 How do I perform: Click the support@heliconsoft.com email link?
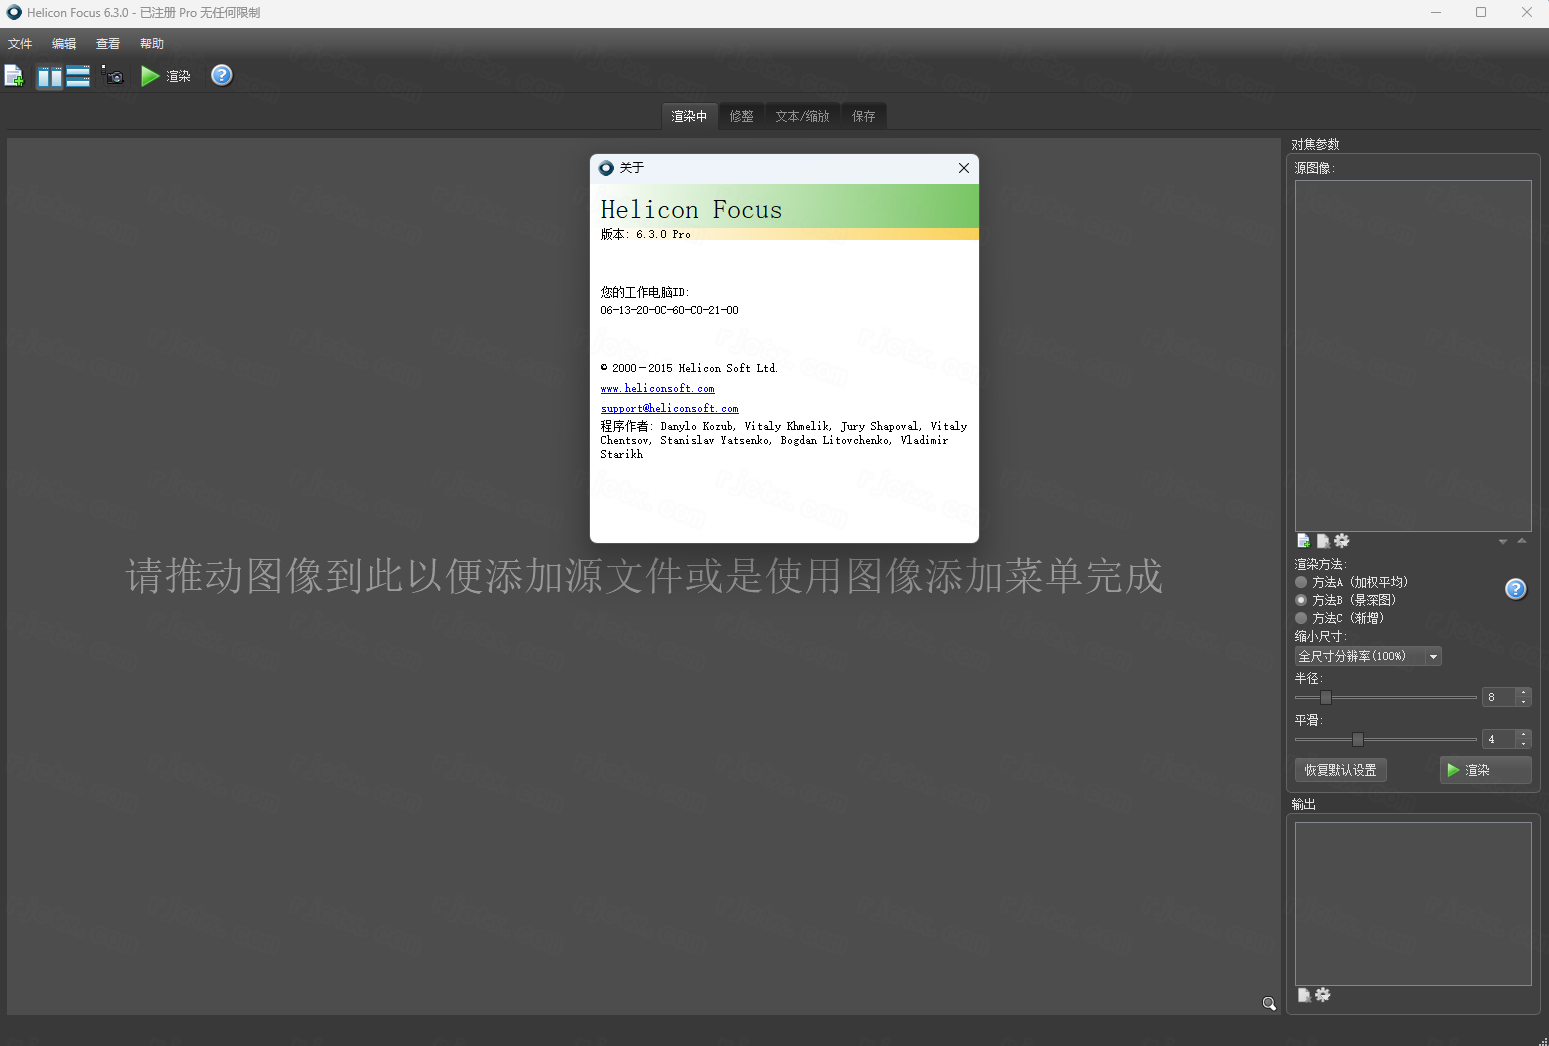(669, 408)
